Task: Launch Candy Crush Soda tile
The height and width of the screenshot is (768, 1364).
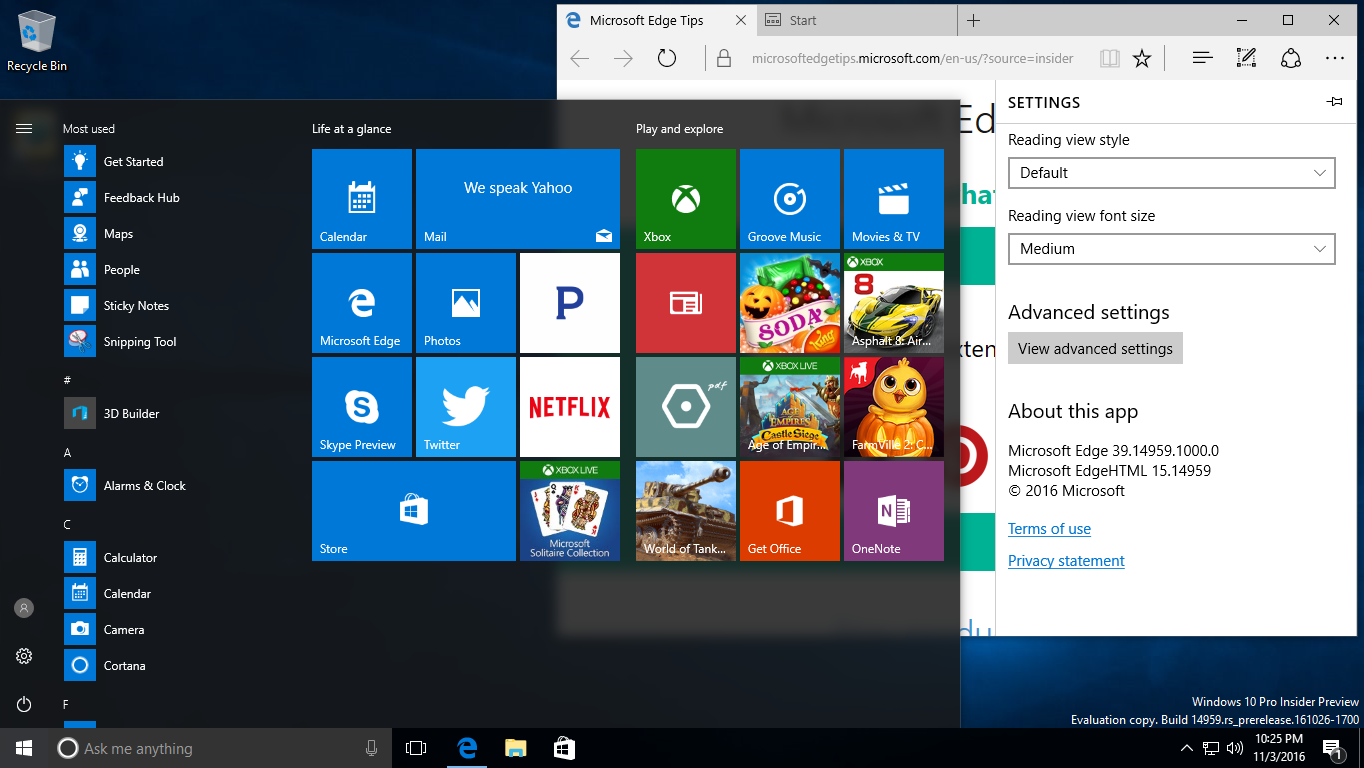Action: click(x=790, y=303)
